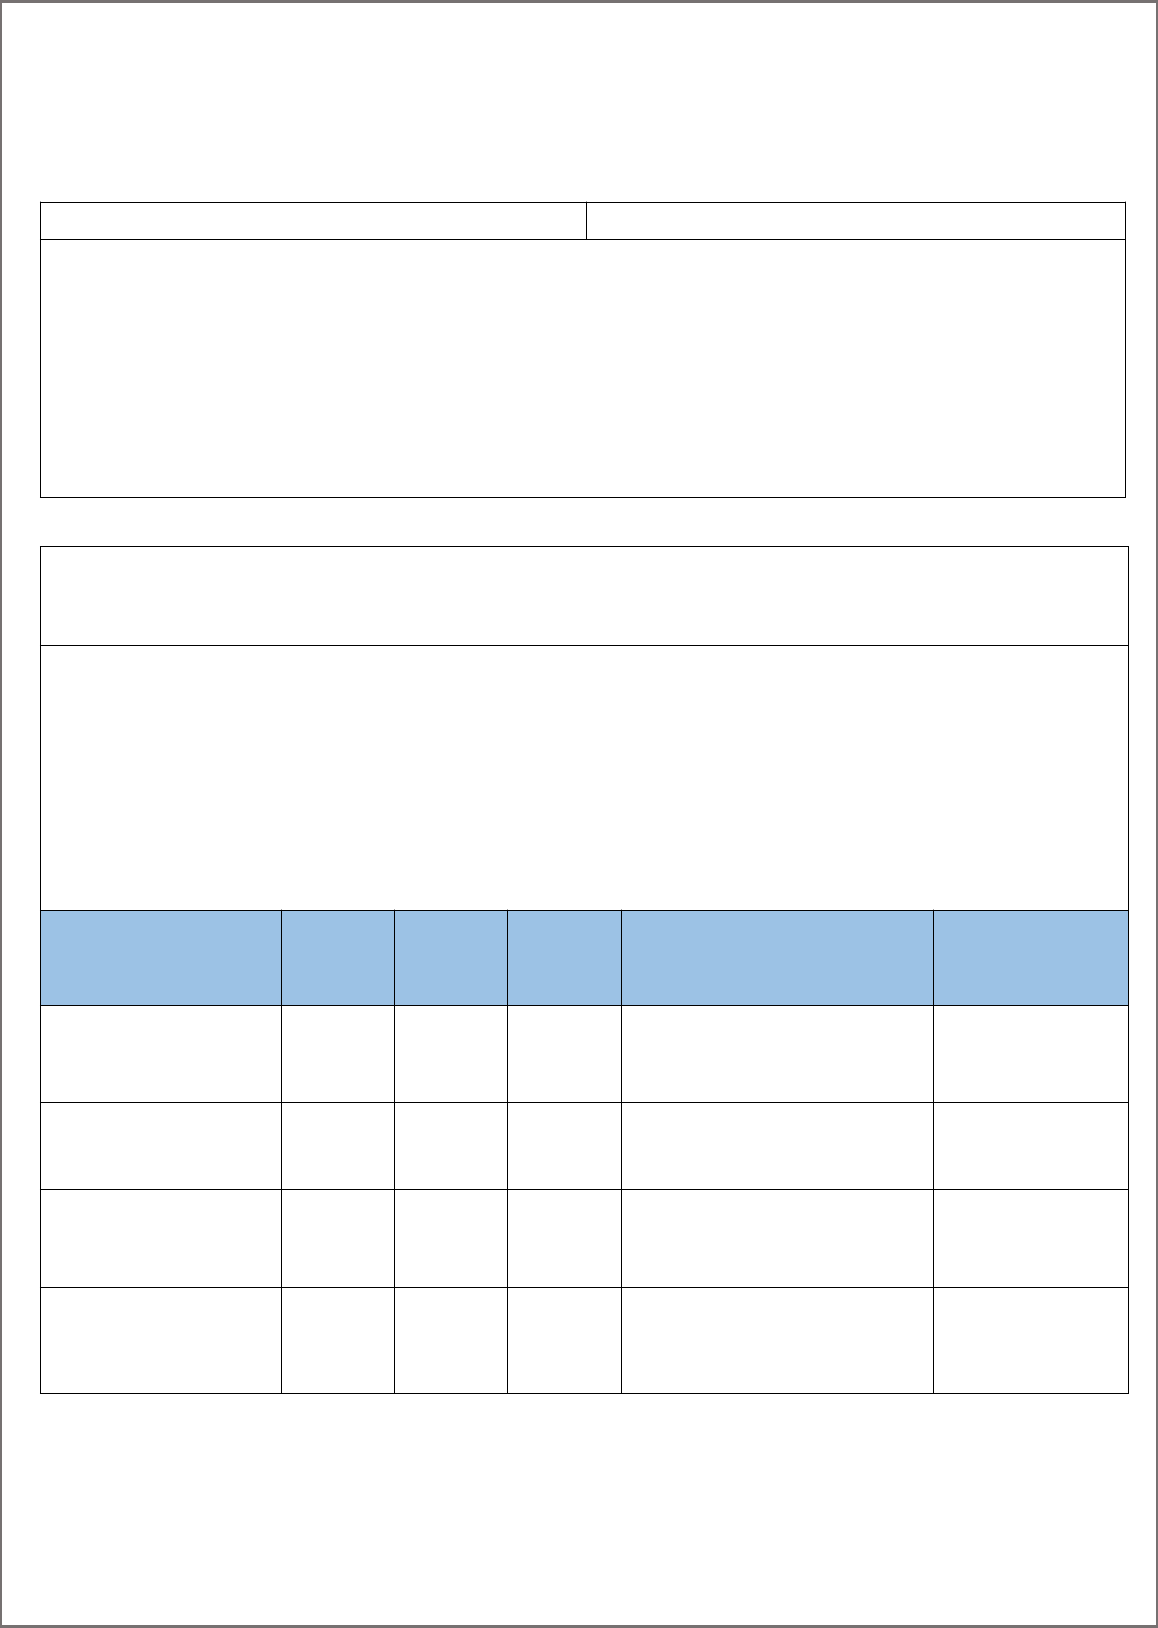Select the last blue header cell
This screenshot has width=1158, height=1628.
click(1030, 957)
